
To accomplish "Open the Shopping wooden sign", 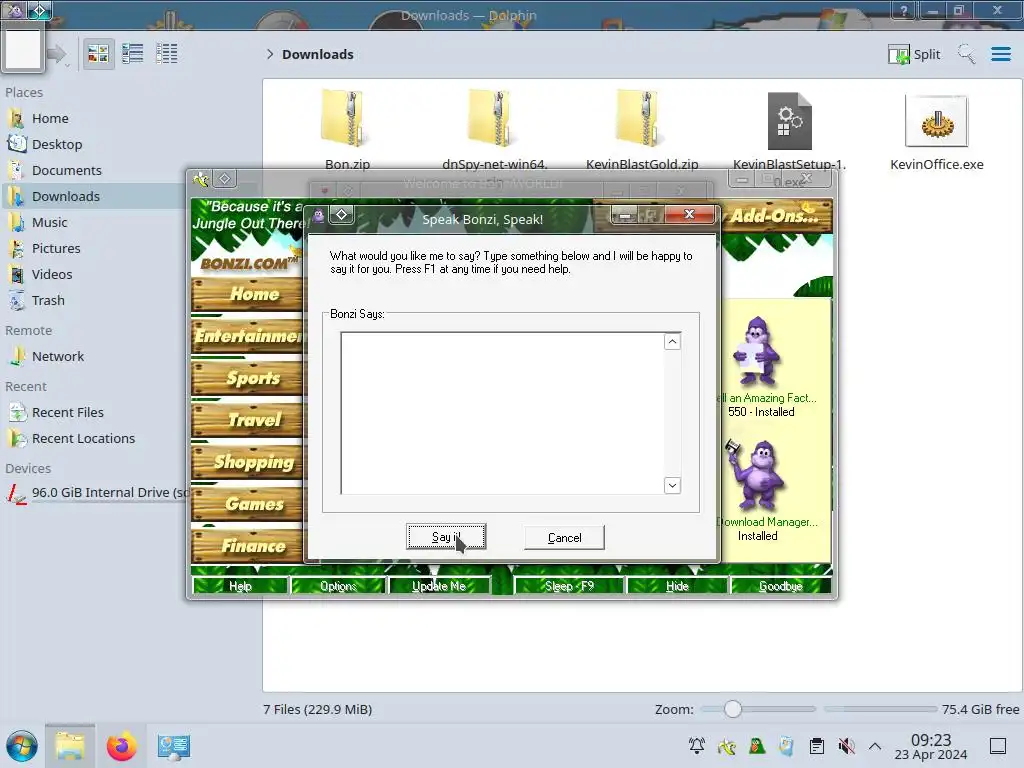I will [x=248, y=462].
